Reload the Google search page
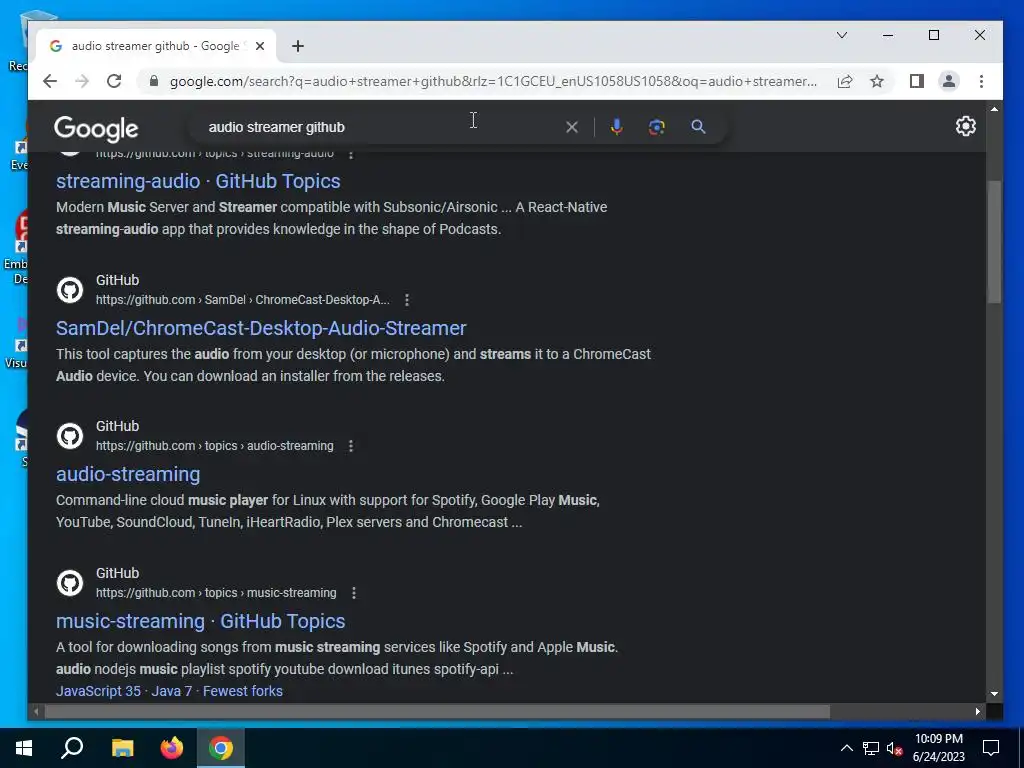 click(x=114, y=81)
